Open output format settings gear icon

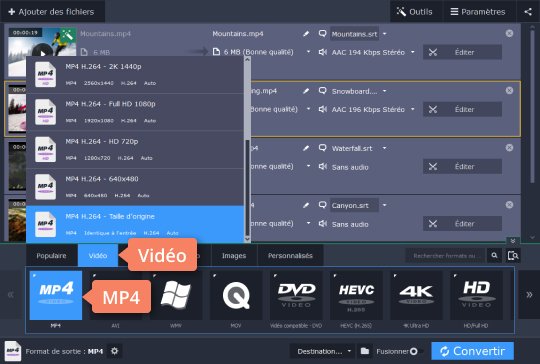(114, 351)
